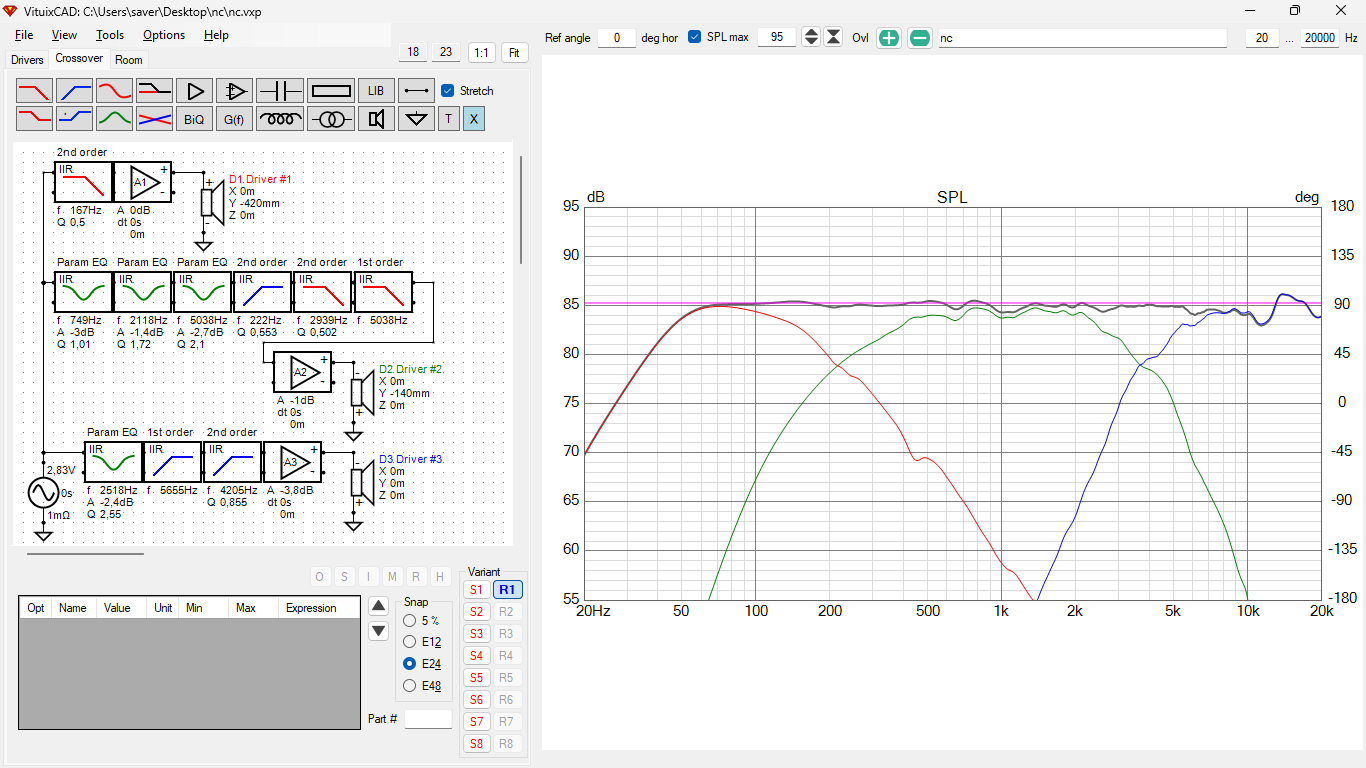Open the Options menu
Image resolution: width=1366 pixels, height=768 pixels.
tap(164, 35)
